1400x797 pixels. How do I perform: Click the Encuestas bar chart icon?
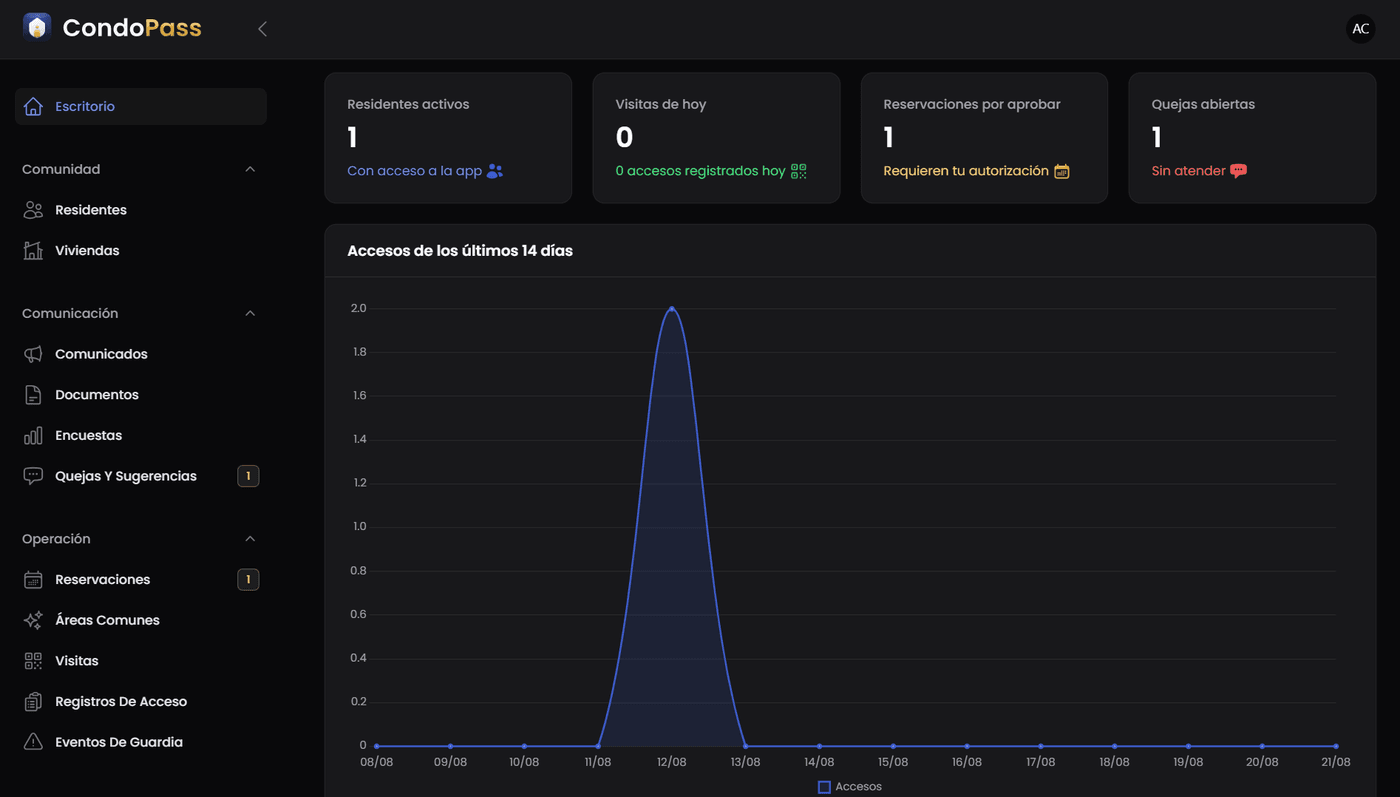[33, 436]
